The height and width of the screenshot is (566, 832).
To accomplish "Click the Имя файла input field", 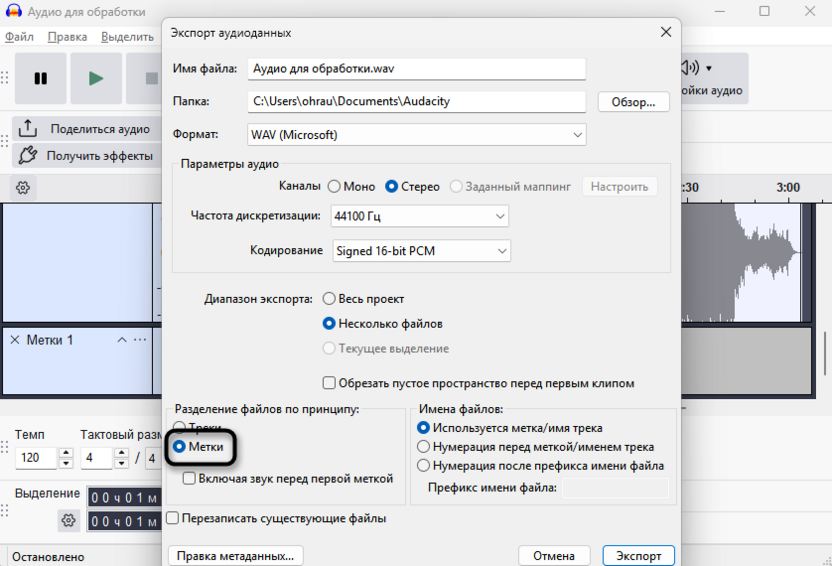I will (x=417, y=68).
